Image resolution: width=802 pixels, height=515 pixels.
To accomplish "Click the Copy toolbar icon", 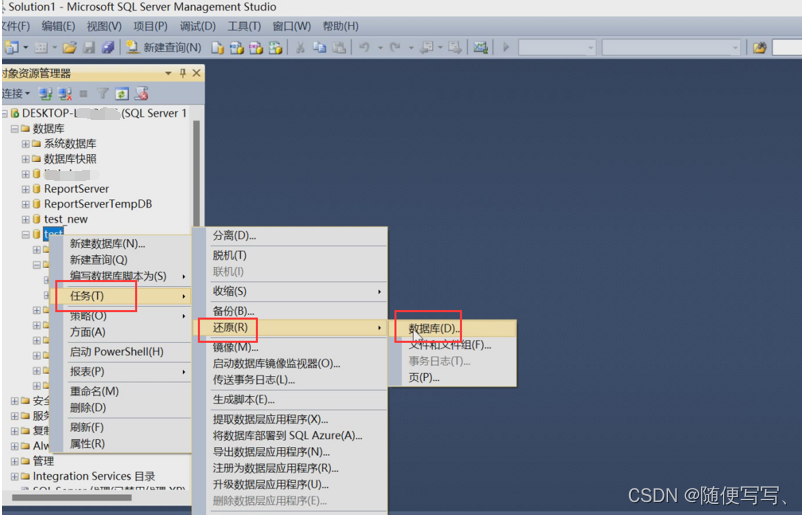I will 320,48.
